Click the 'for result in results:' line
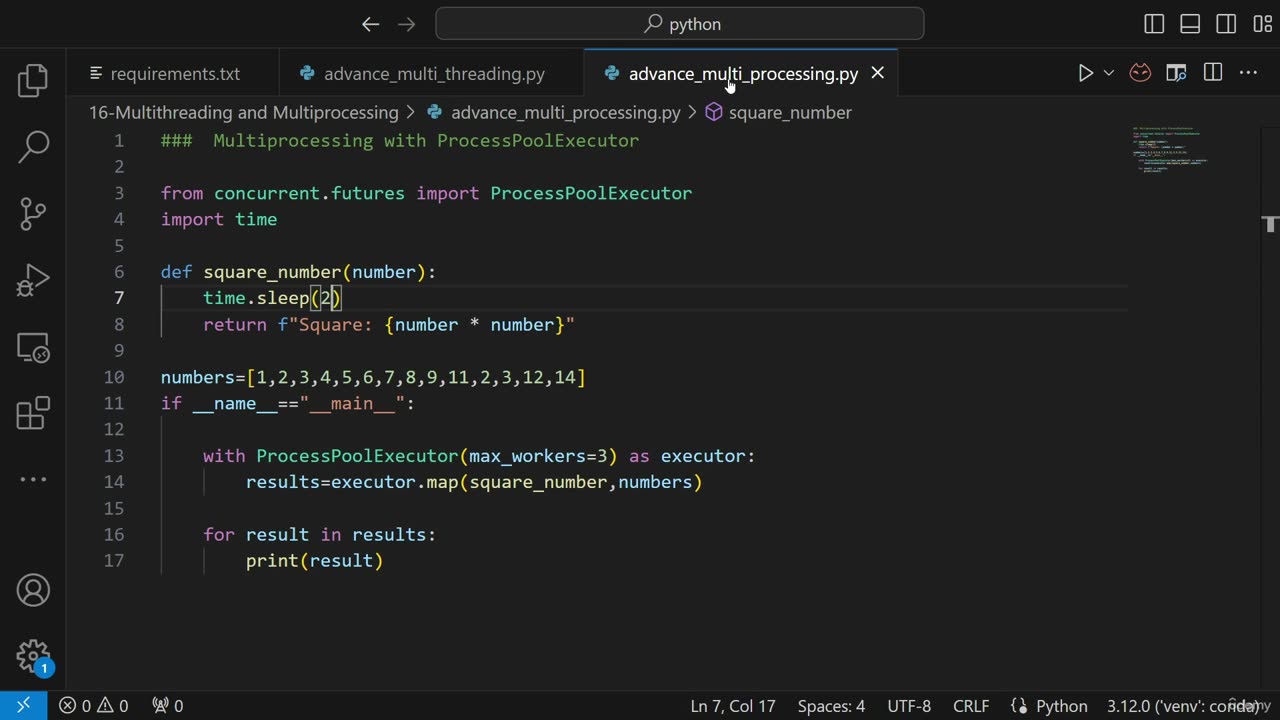Image resolution: width=1280 pixels, height=720 pixels. (320, 535)
